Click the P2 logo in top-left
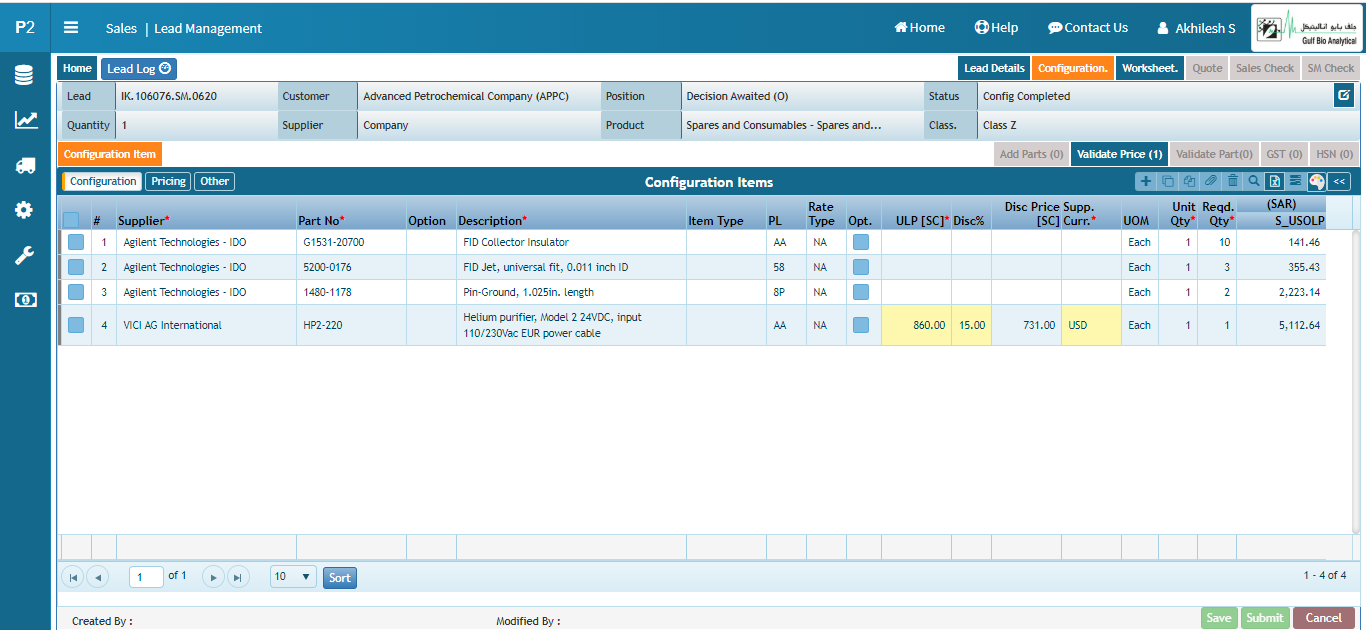The width and height of the screenshot is (1366, 630). pos(25,28)
